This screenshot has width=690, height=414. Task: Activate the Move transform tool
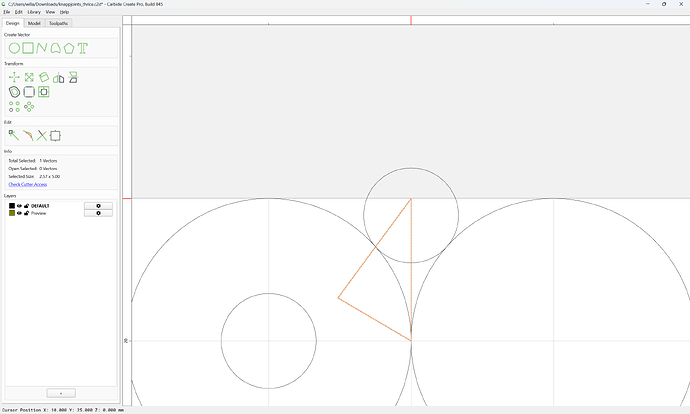14,77
